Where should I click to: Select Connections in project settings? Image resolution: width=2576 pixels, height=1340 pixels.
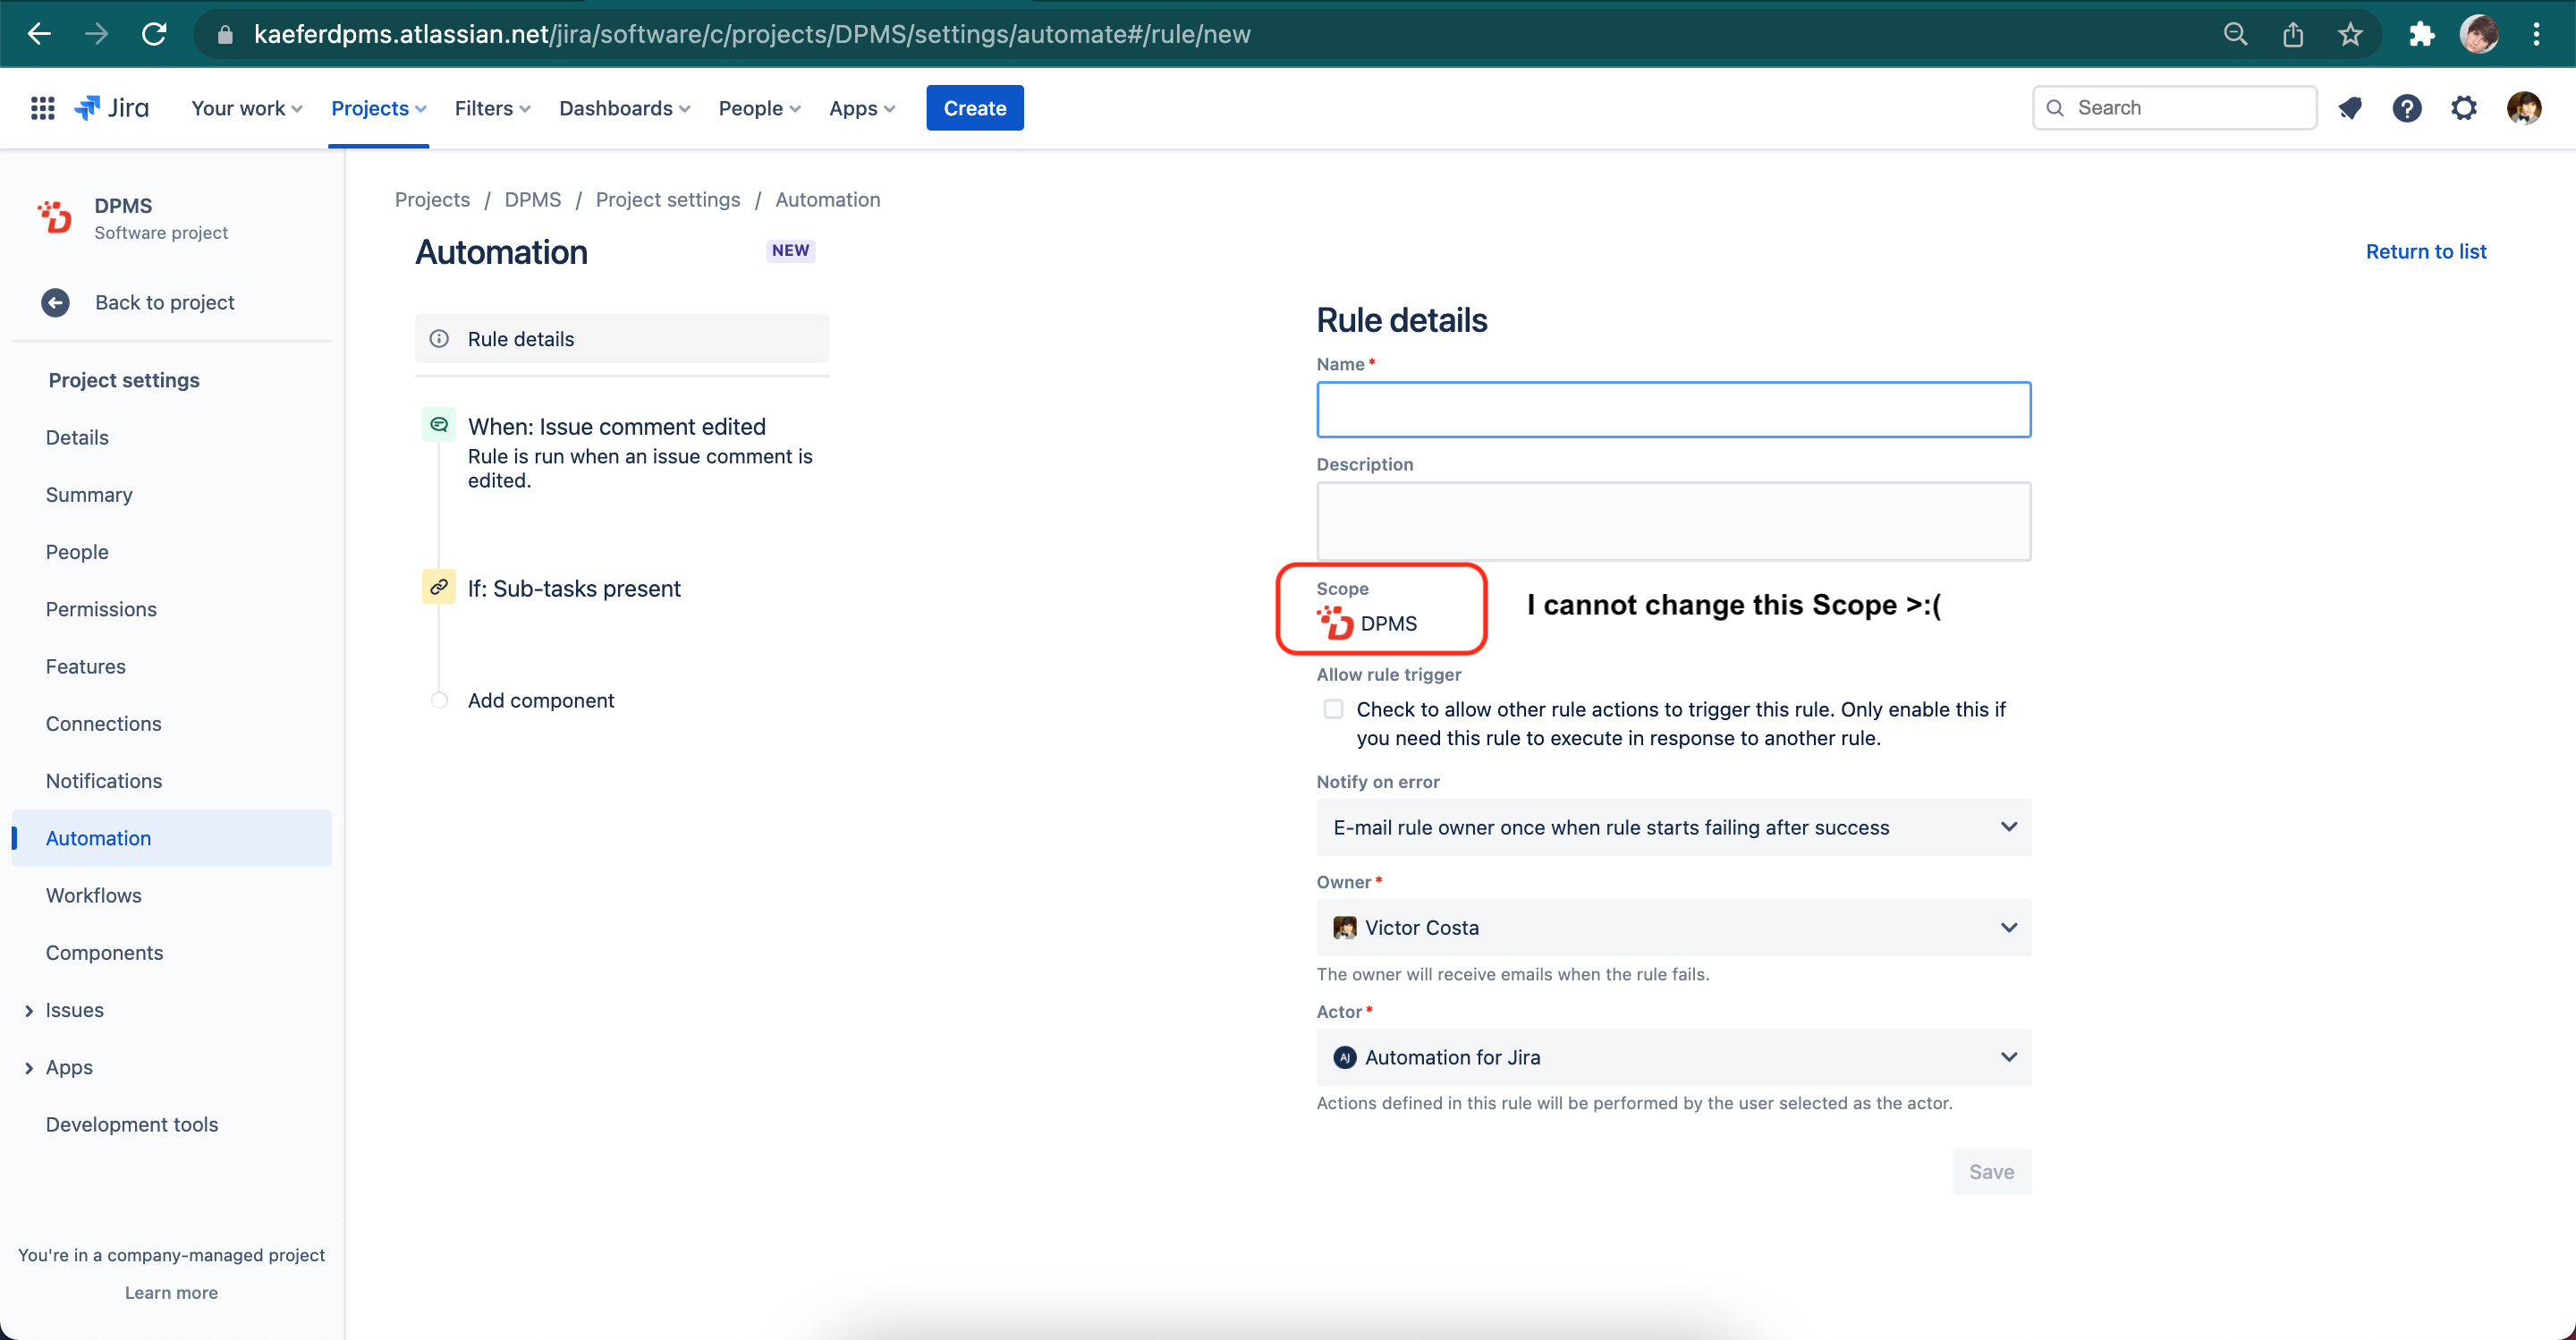(103, 723)
